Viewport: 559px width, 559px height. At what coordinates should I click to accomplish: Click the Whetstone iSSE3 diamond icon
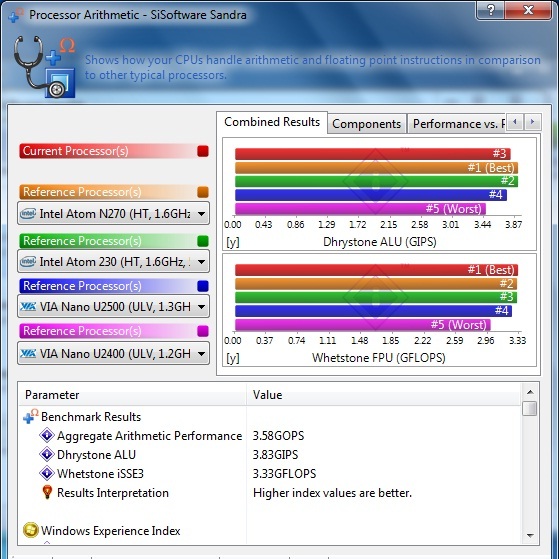pyautogui.click(x=46, y=473)
